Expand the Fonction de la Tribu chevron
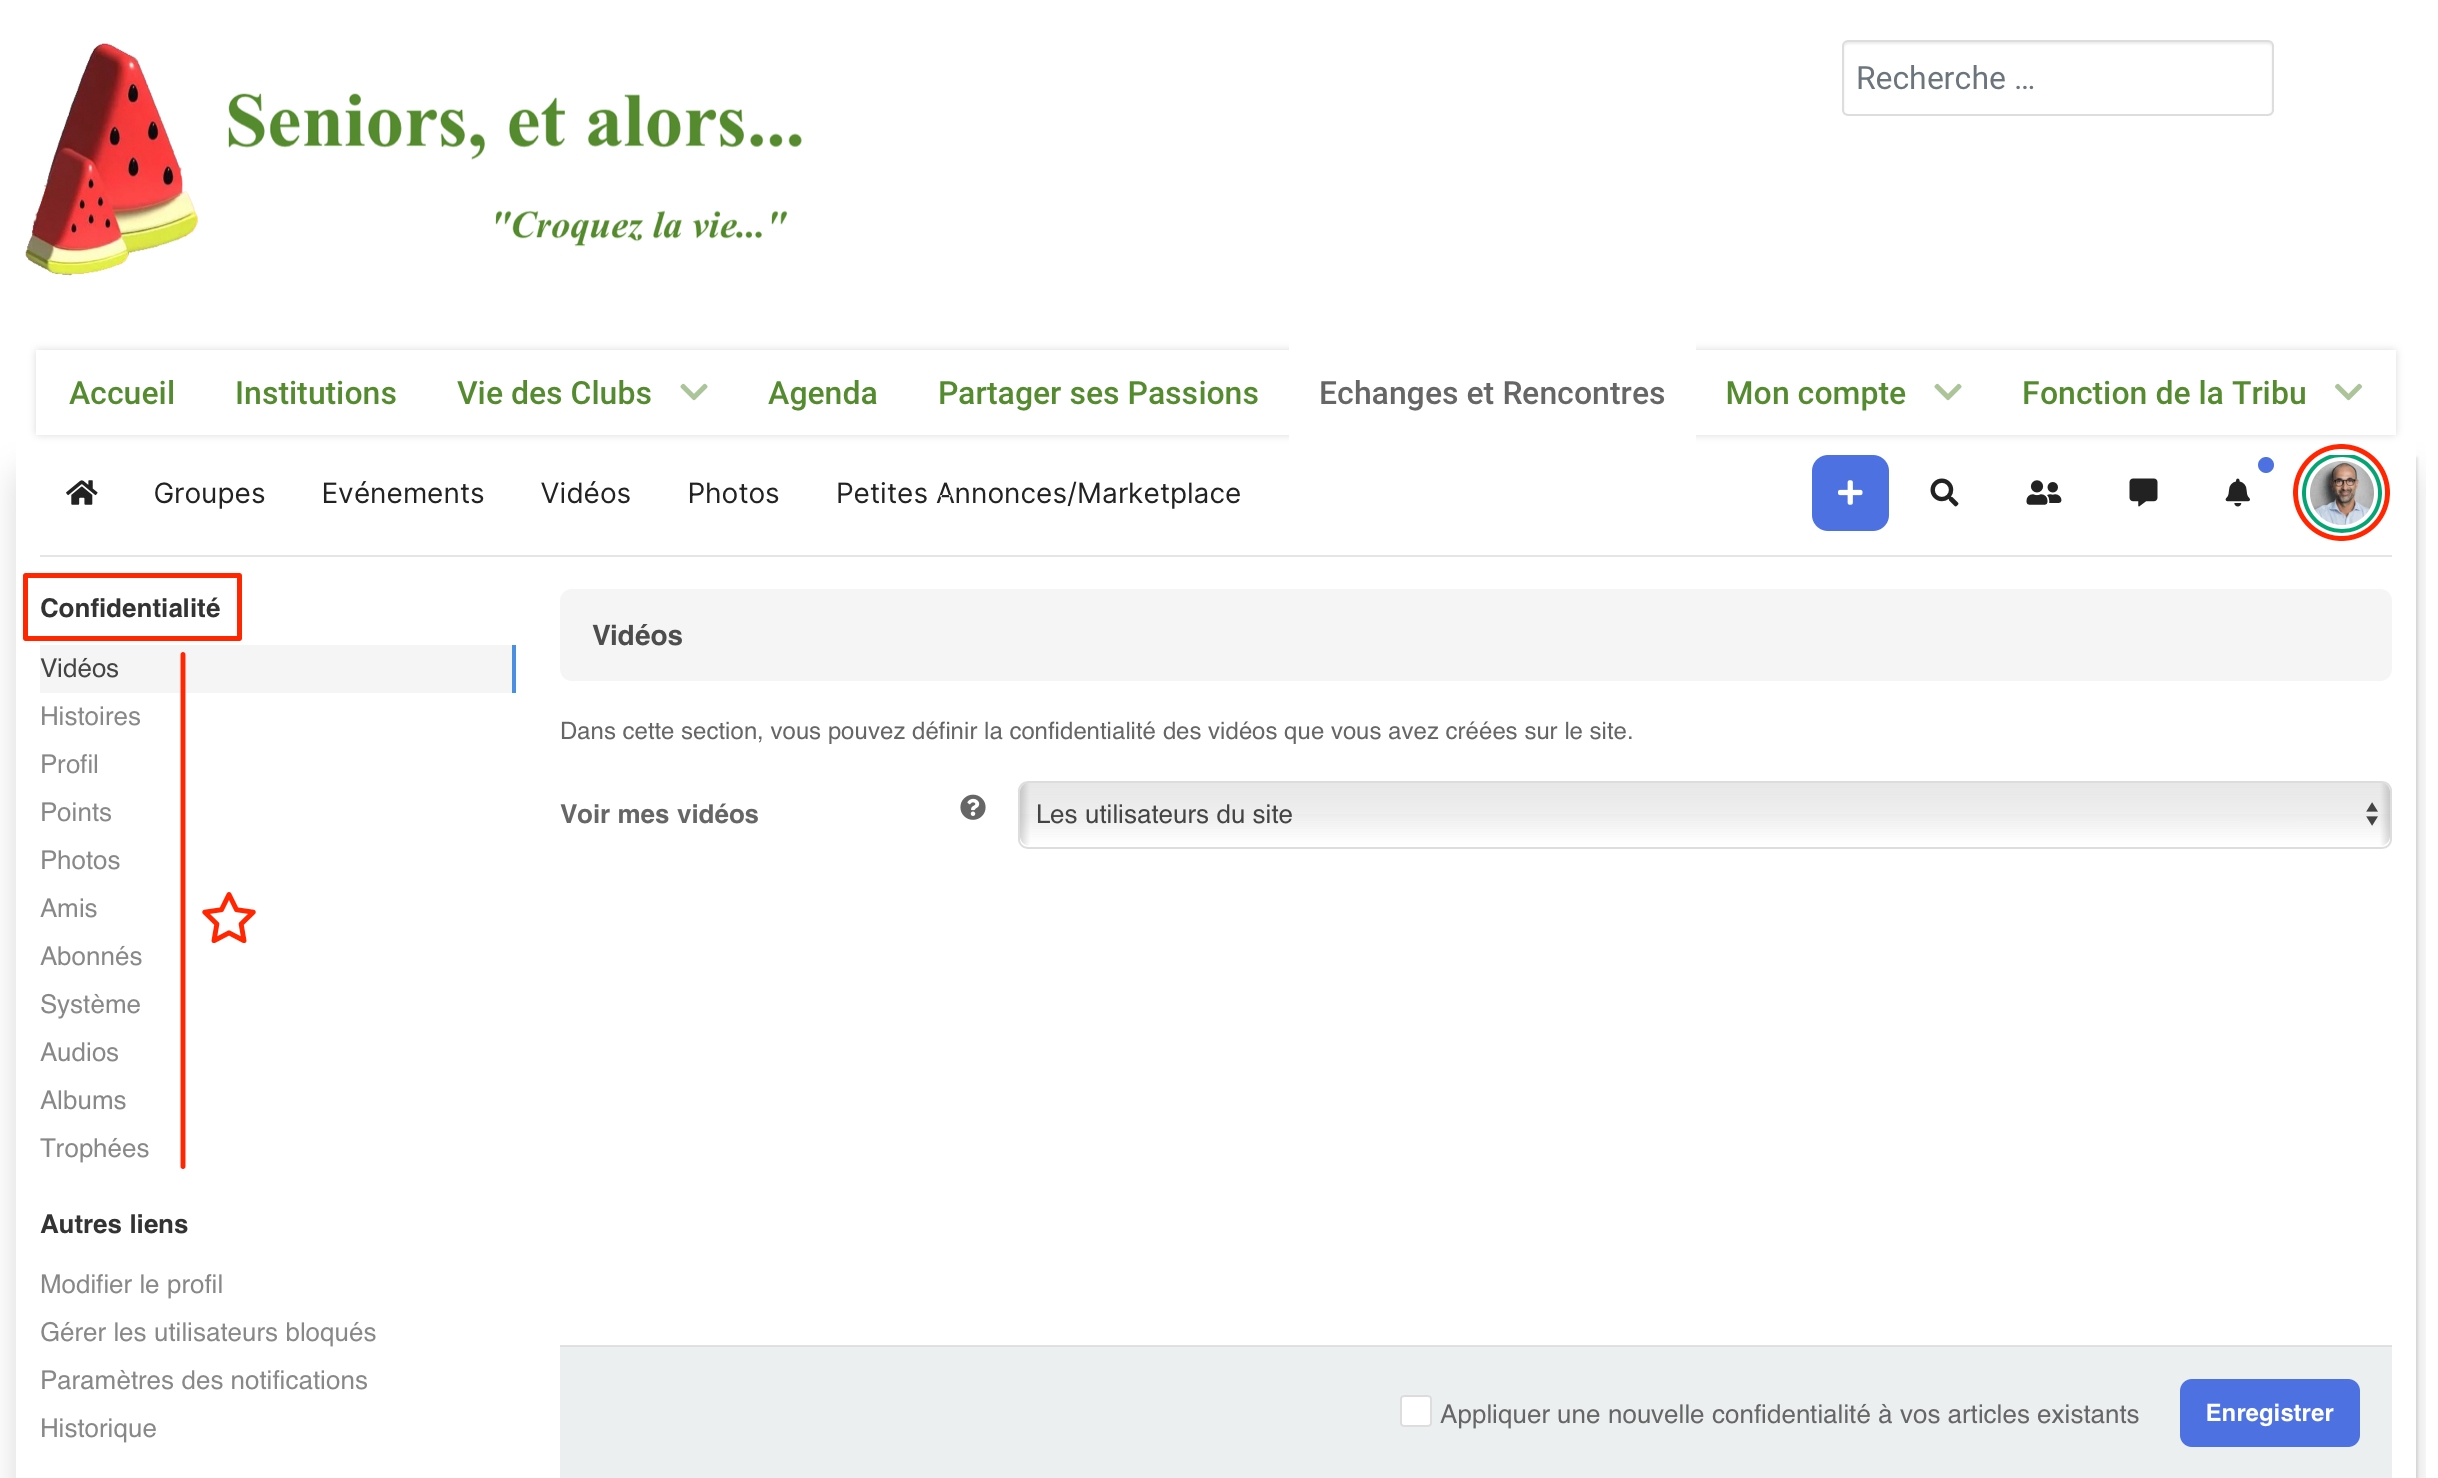 click(2349, 393)
